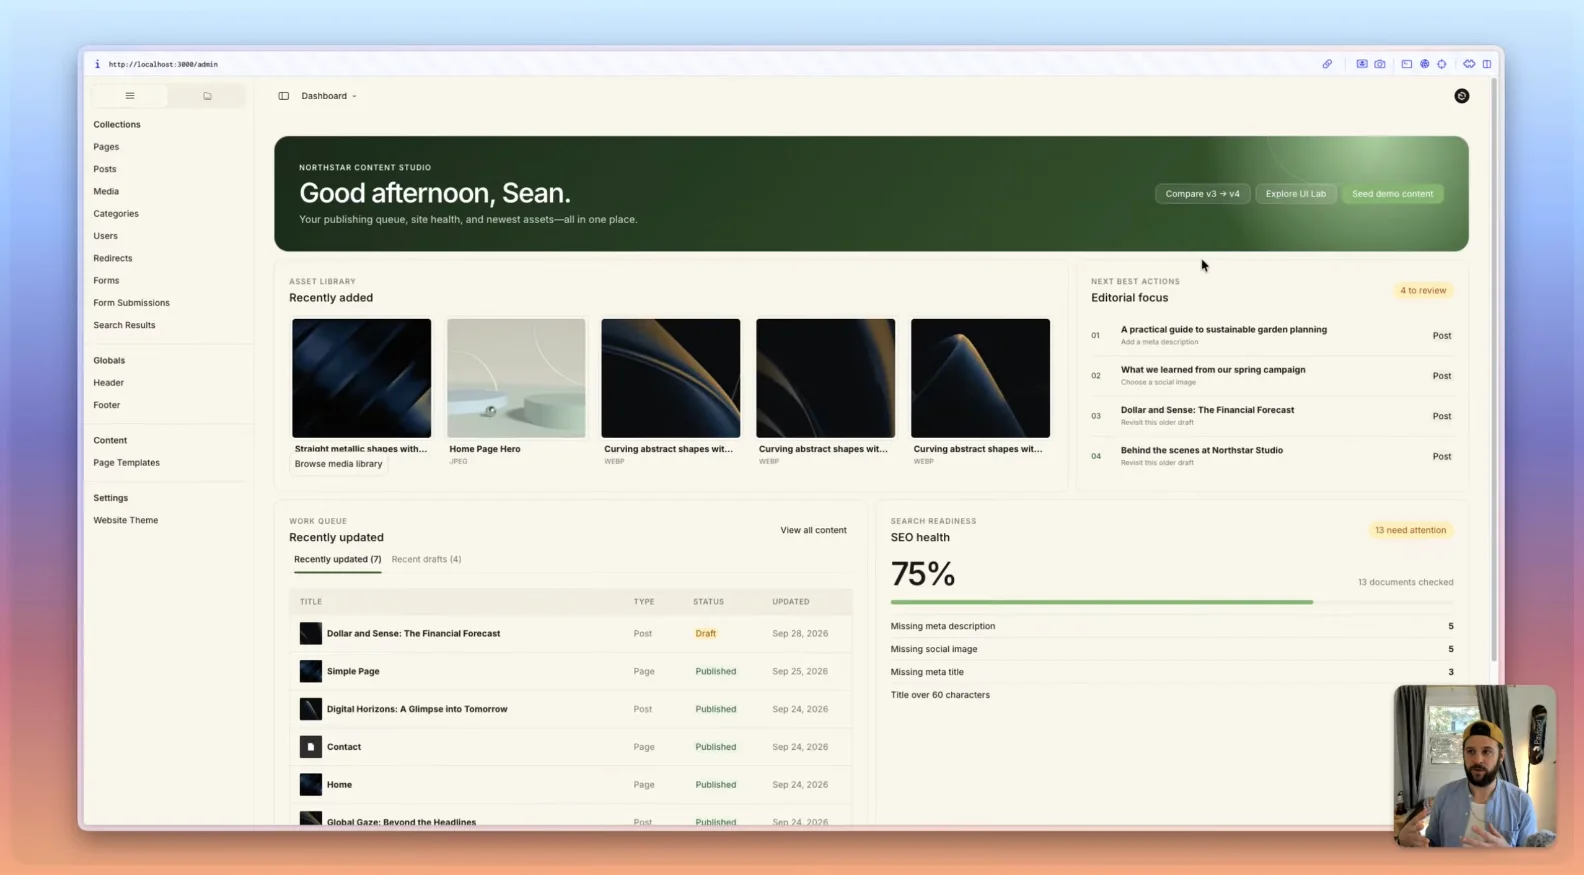Click the screen capture icon left of camera
Screen dimensions: 1584x875
1362,64
